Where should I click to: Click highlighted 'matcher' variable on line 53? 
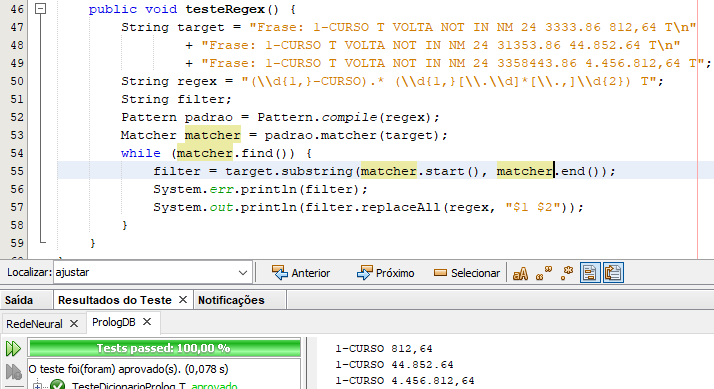(x=213, y=135)
